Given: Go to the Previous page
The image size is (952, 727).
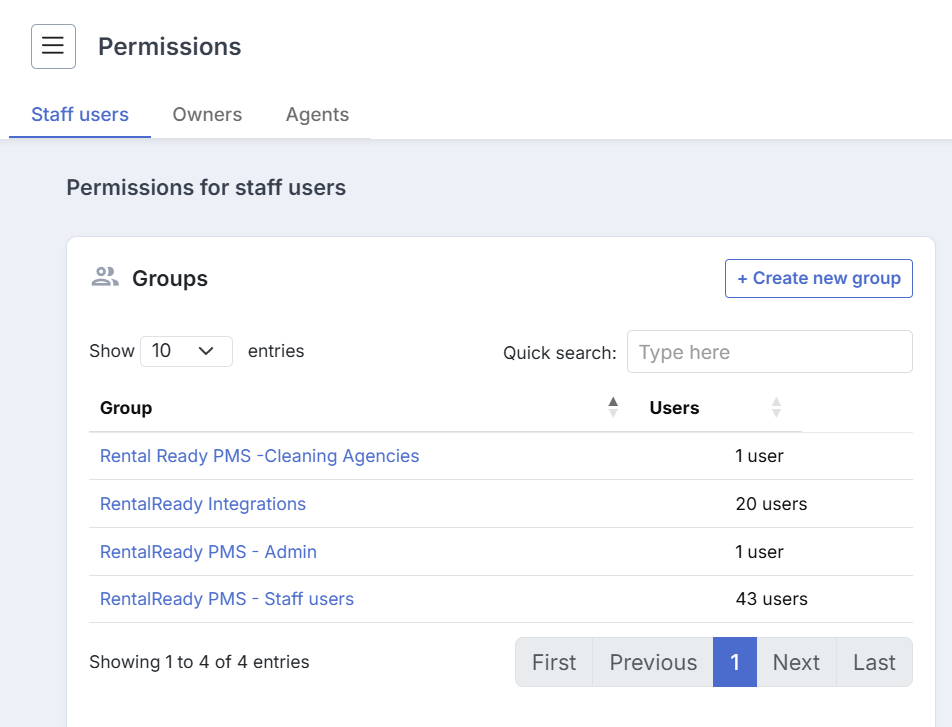Looking at the screenshot, I should 653,662.
